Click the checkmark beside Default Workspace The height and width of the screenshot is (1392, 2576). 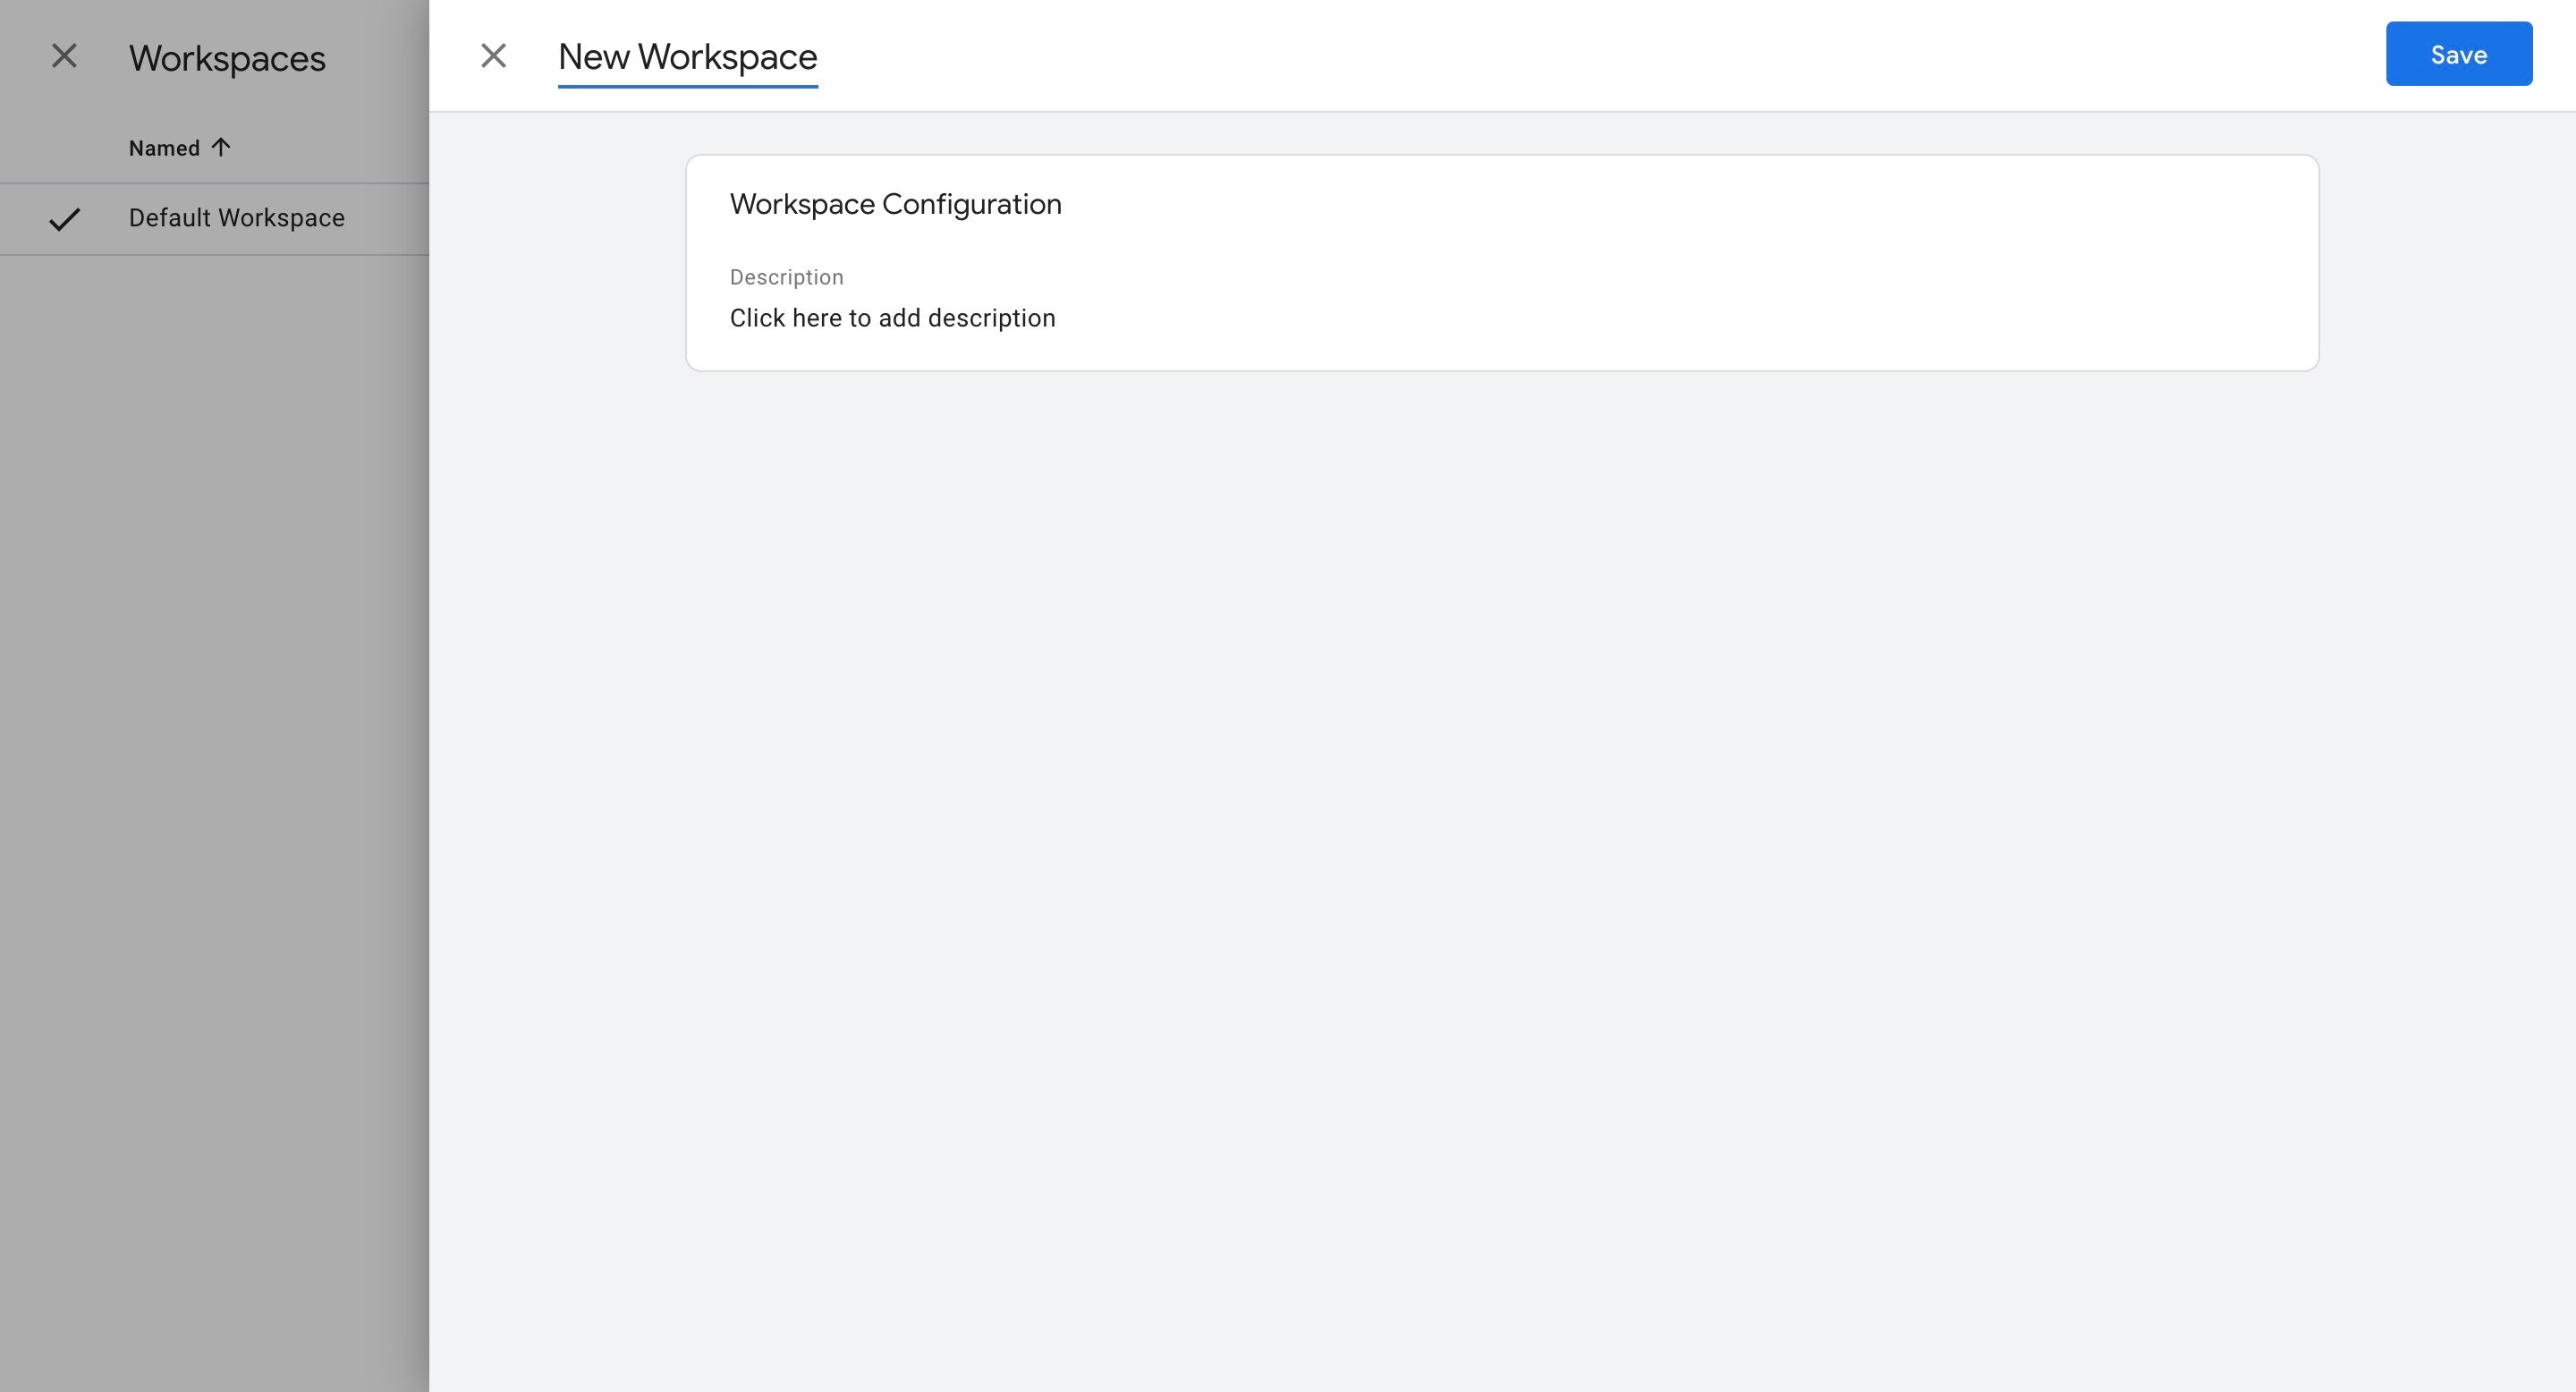tap(64, 219)
